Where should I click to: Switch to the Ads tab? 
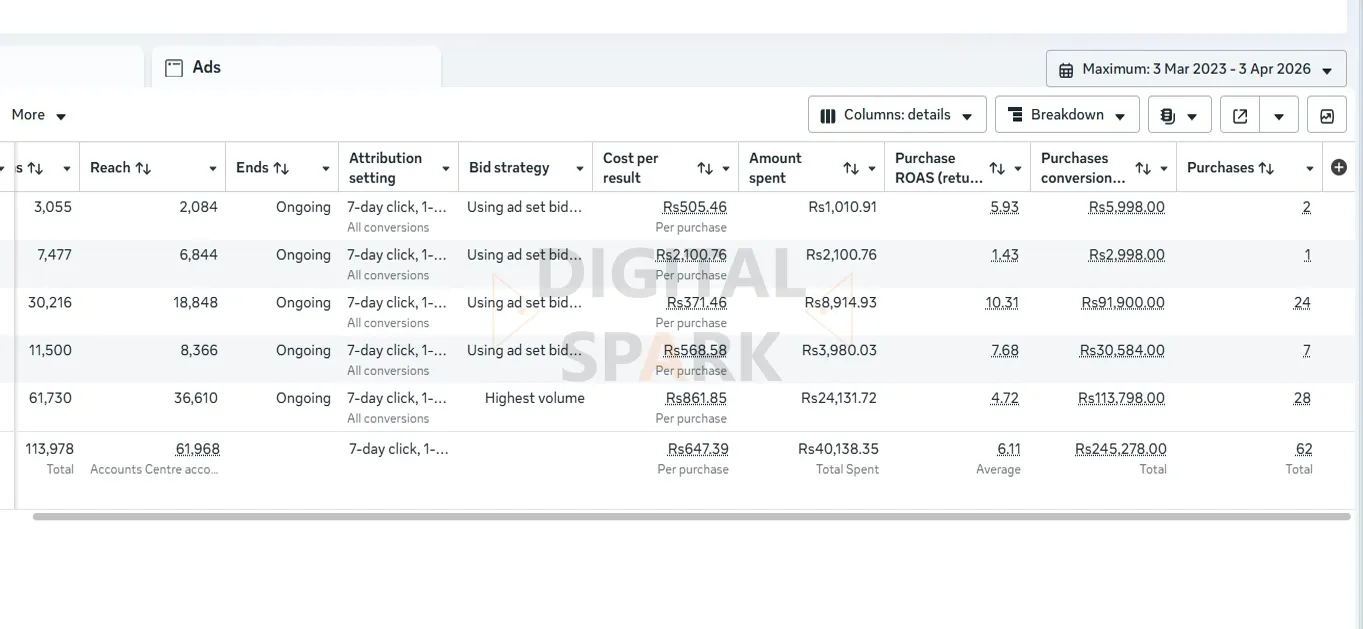(x=206, y=67)
